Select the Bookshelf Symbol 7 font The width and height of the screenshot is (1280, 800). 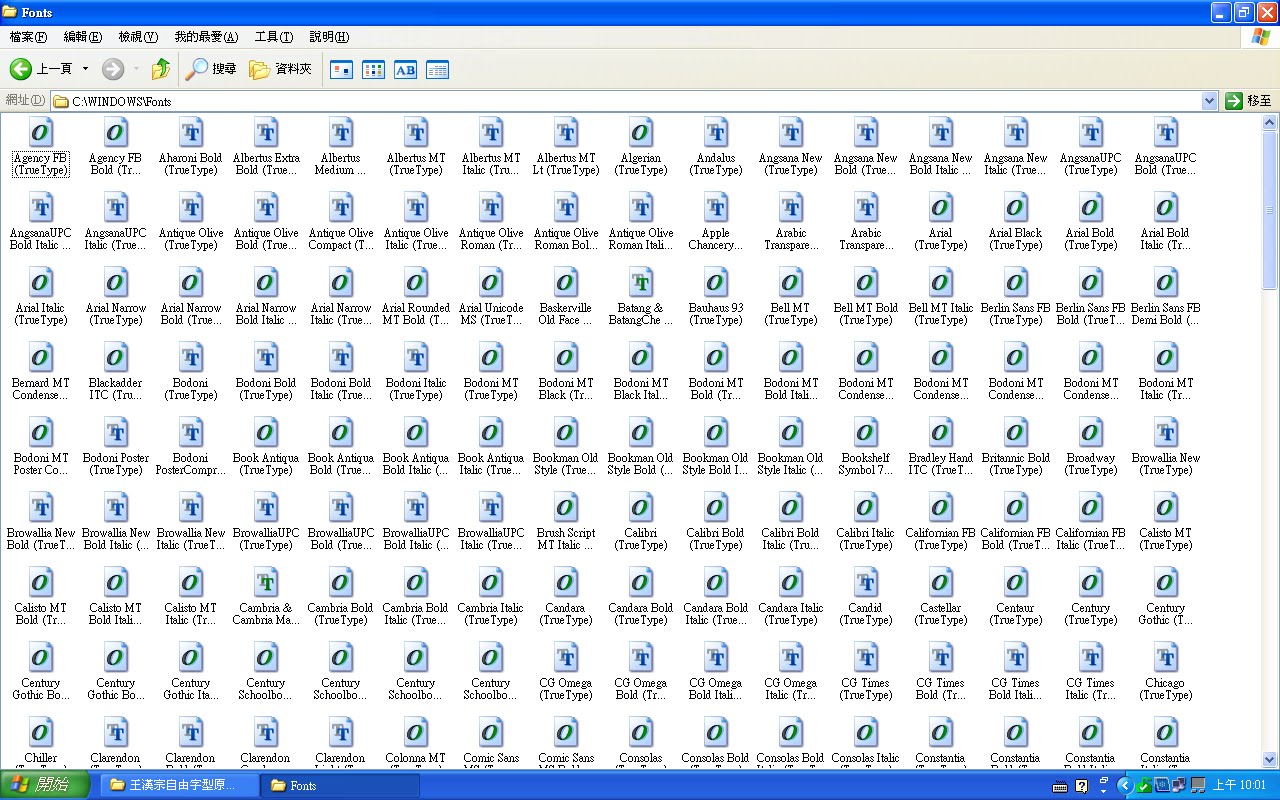coord(866,446)
